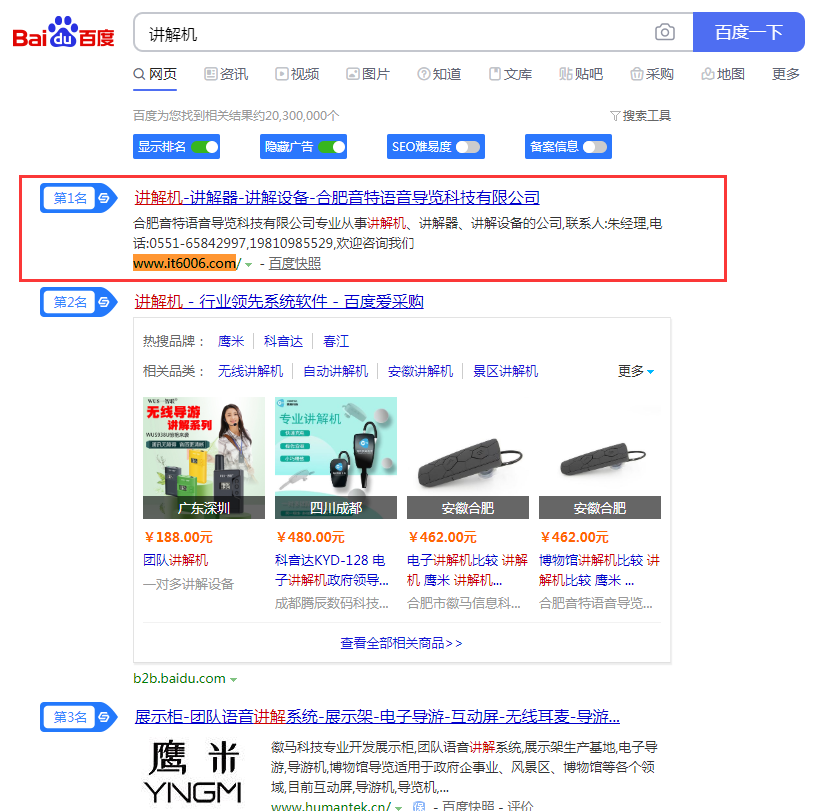This screenshot has width=824, height=811.
Task: Open the 展示柜-团队语音讲解系统 result title
Action: [x=377, y=716]
